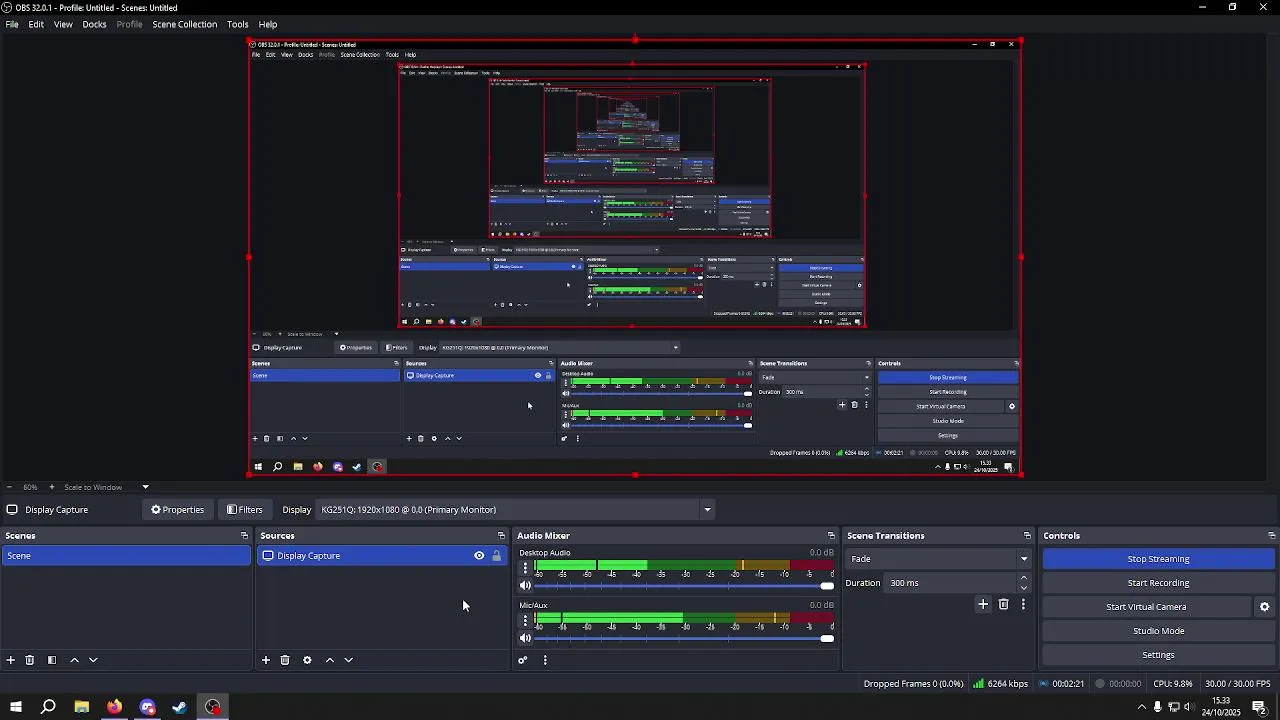The height and width of the screenshot is (720, 1280).
Task: Open Mic/Aux three-dot options
Action: click(x=525, y=621)
